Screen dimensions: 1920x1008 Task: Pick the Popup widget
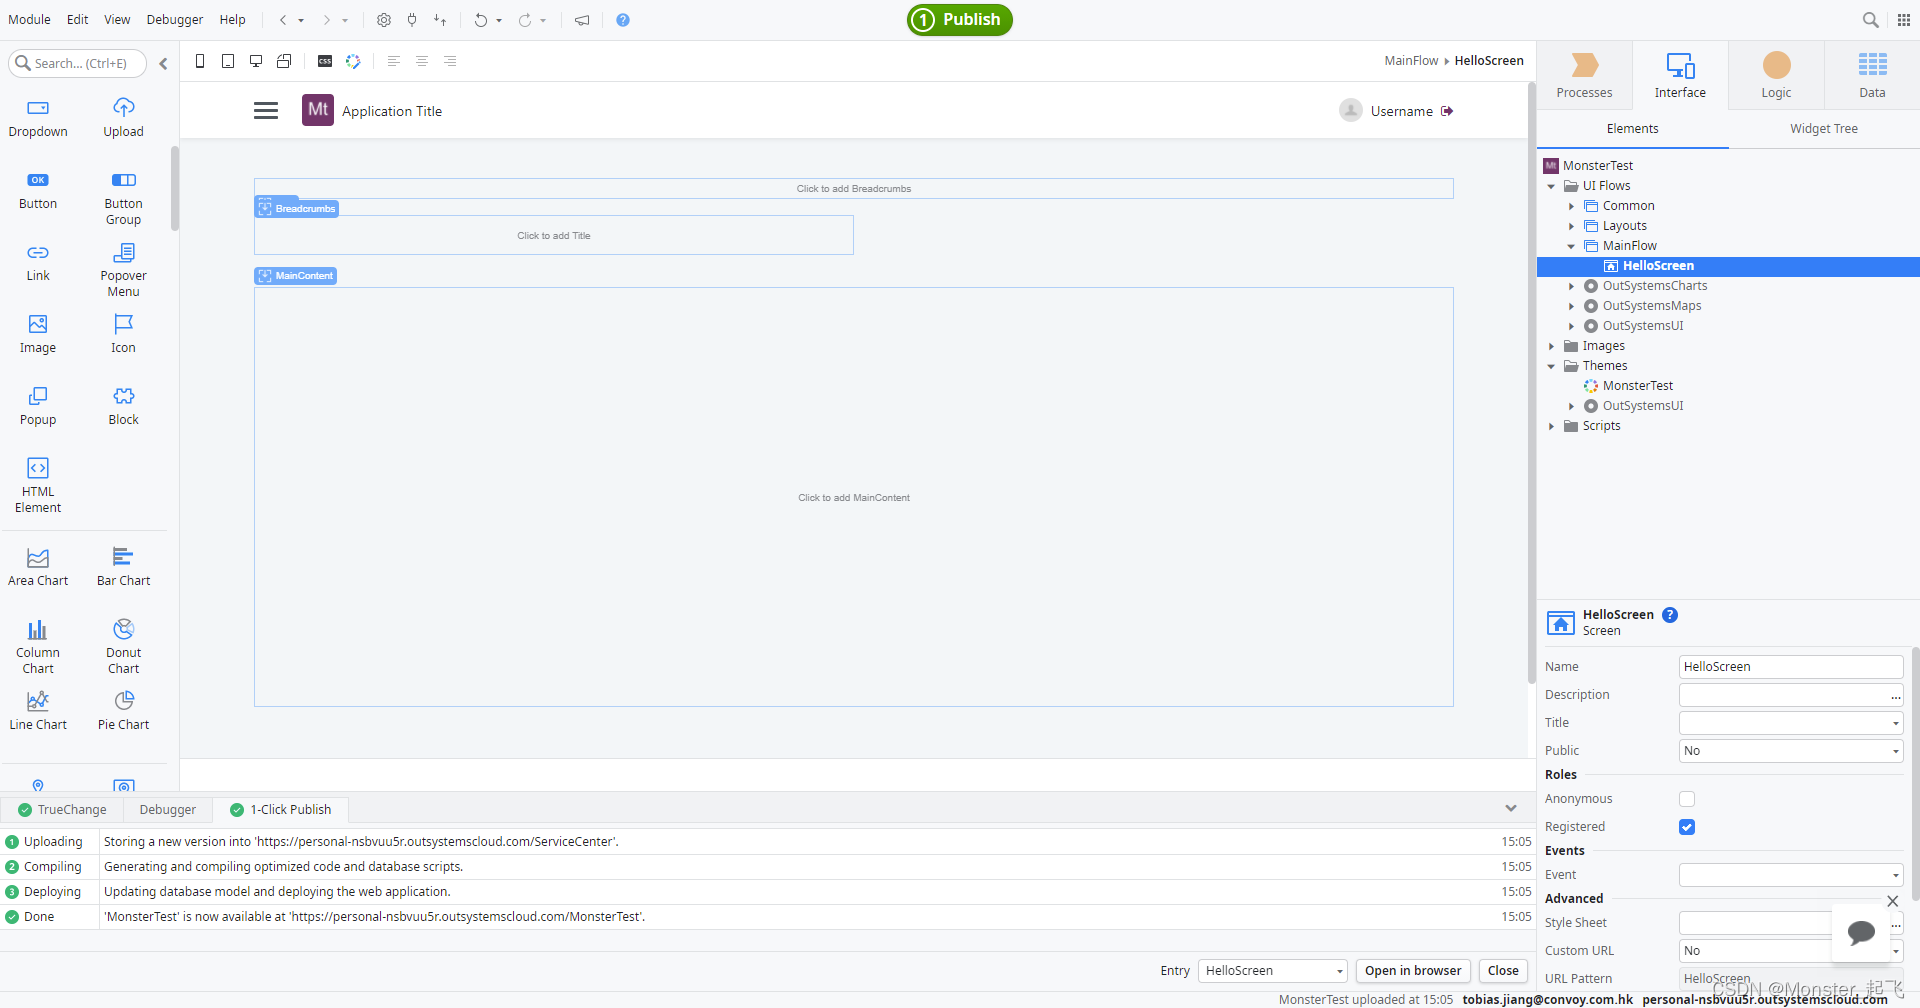[x=38, y=406]
